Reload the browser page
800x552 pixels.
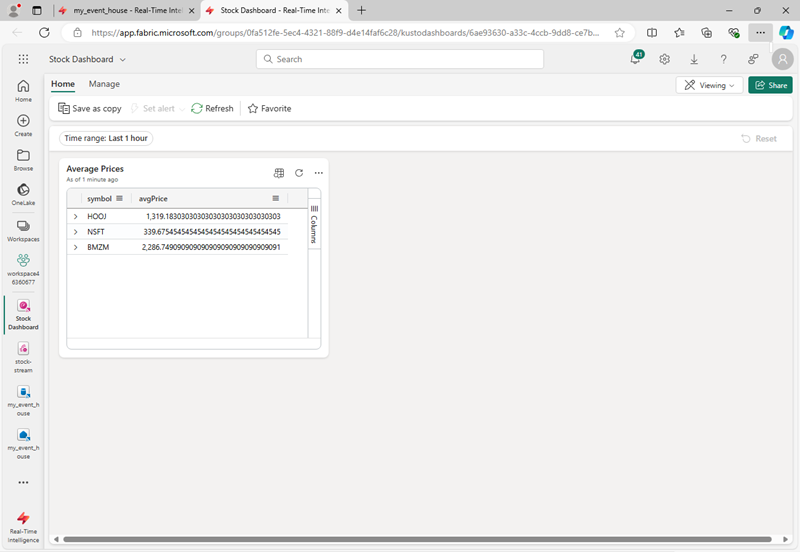[x=44, y=33]
